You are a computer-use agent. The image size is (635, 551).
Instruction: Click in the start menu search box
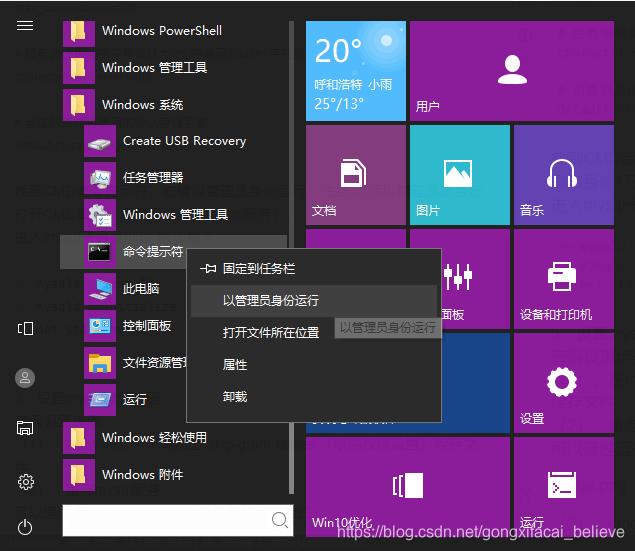point(178,520)
